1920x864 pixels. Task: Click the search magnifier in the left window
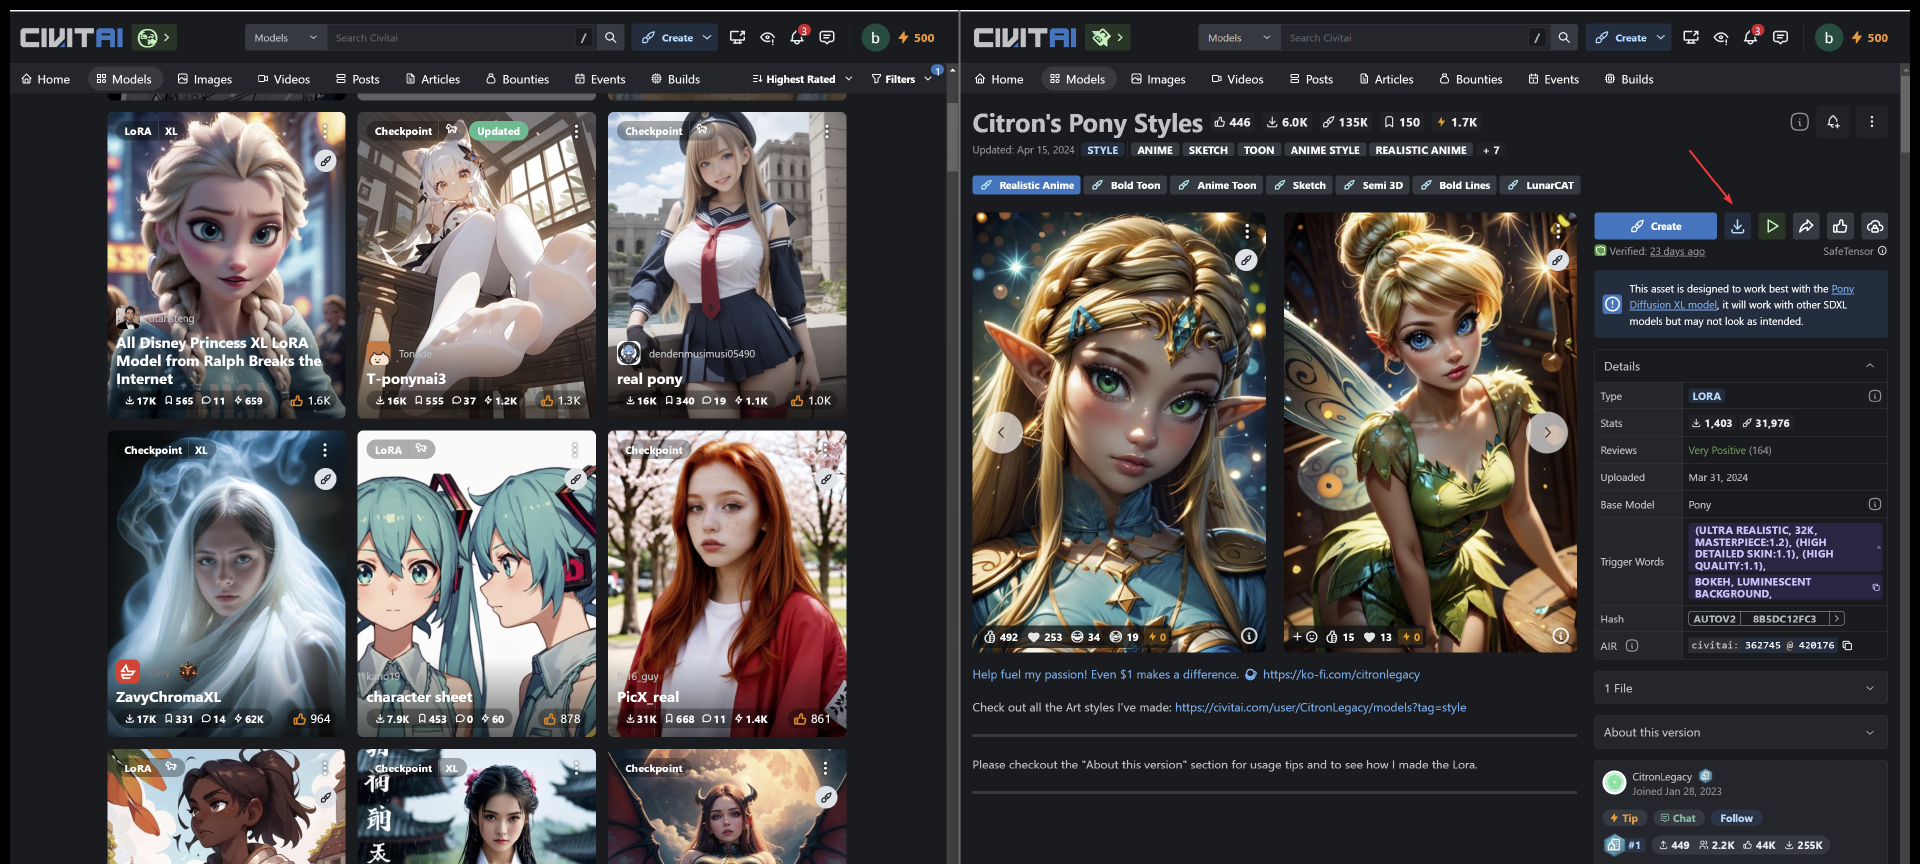(611, 38)
